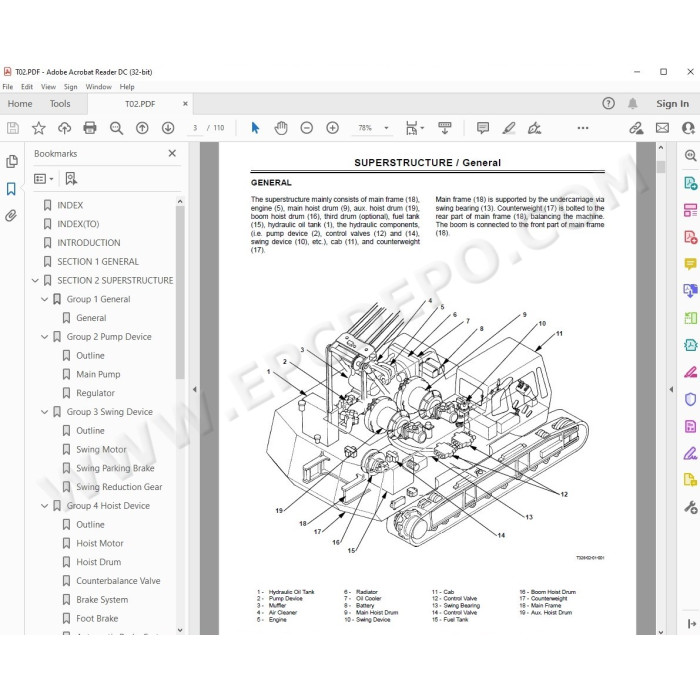Add new bookmark icon
Image resolution: width=700 pixels, height=700 pixels.
pos(71,179)
